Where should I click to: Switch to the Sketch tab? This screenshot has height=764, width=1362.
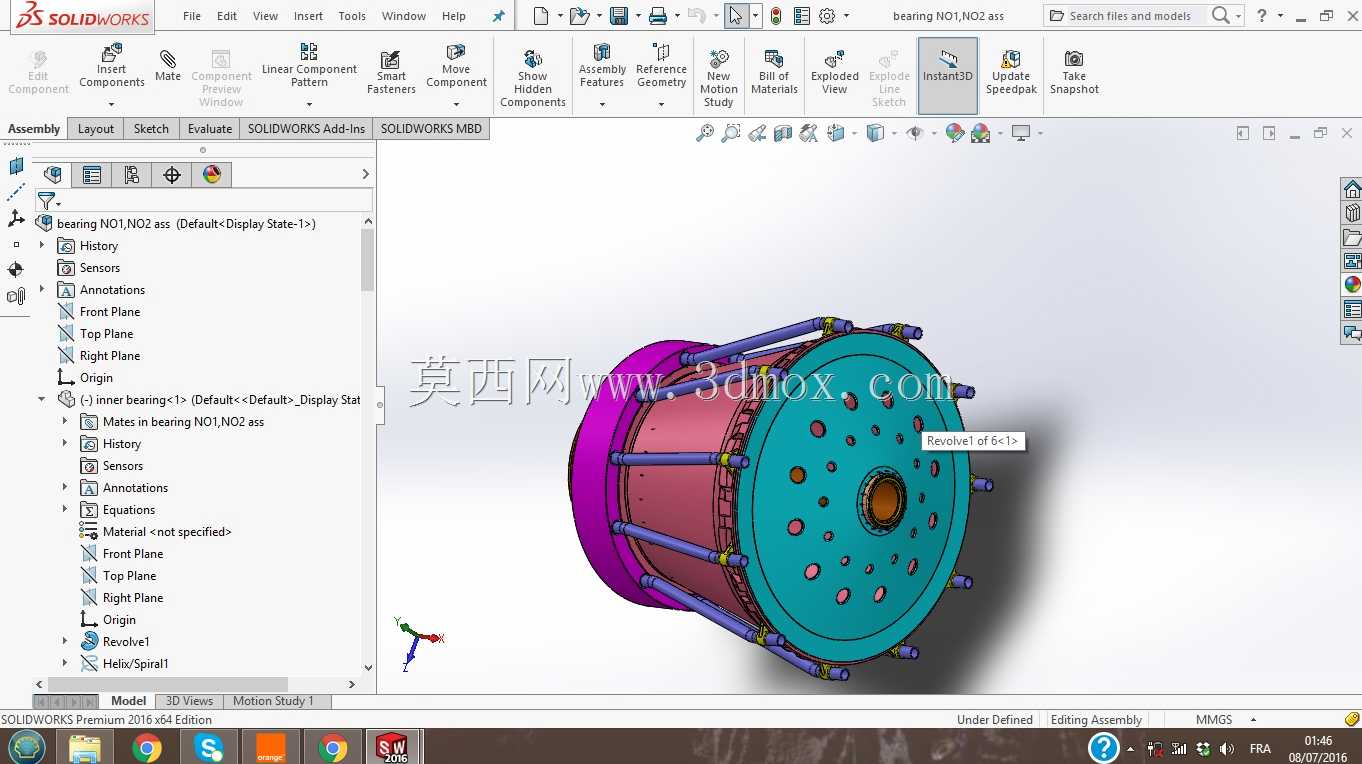coord(151,128)
